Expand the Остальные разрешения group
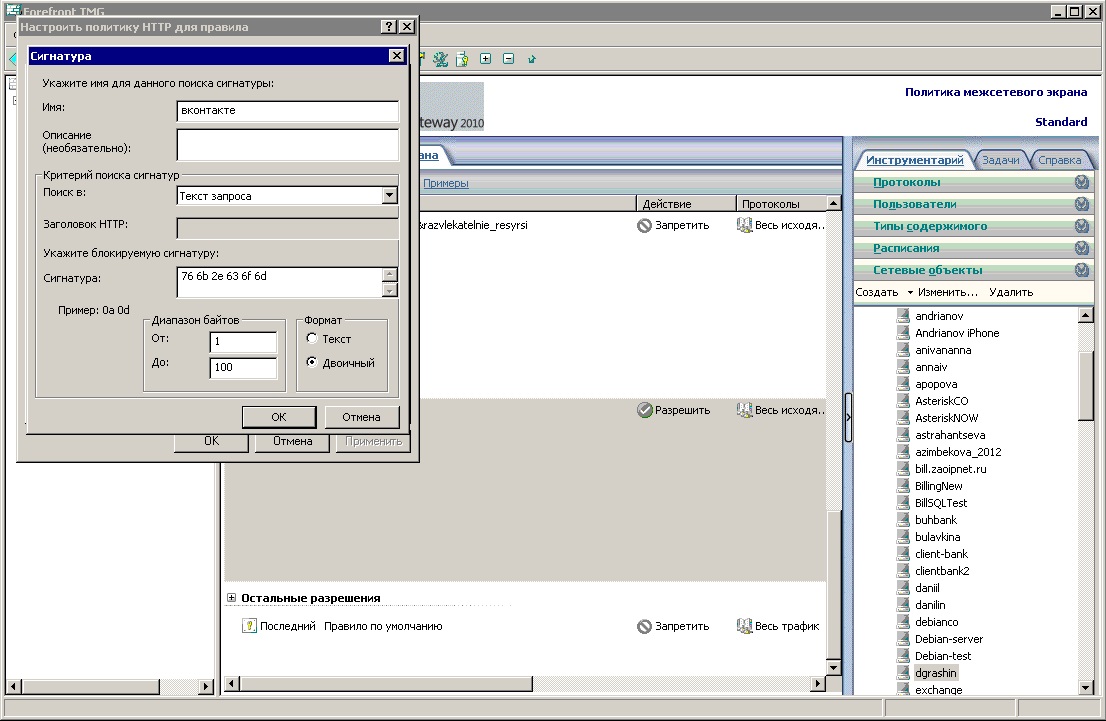The image size is (1106, 721). click(x=231, y=598)
